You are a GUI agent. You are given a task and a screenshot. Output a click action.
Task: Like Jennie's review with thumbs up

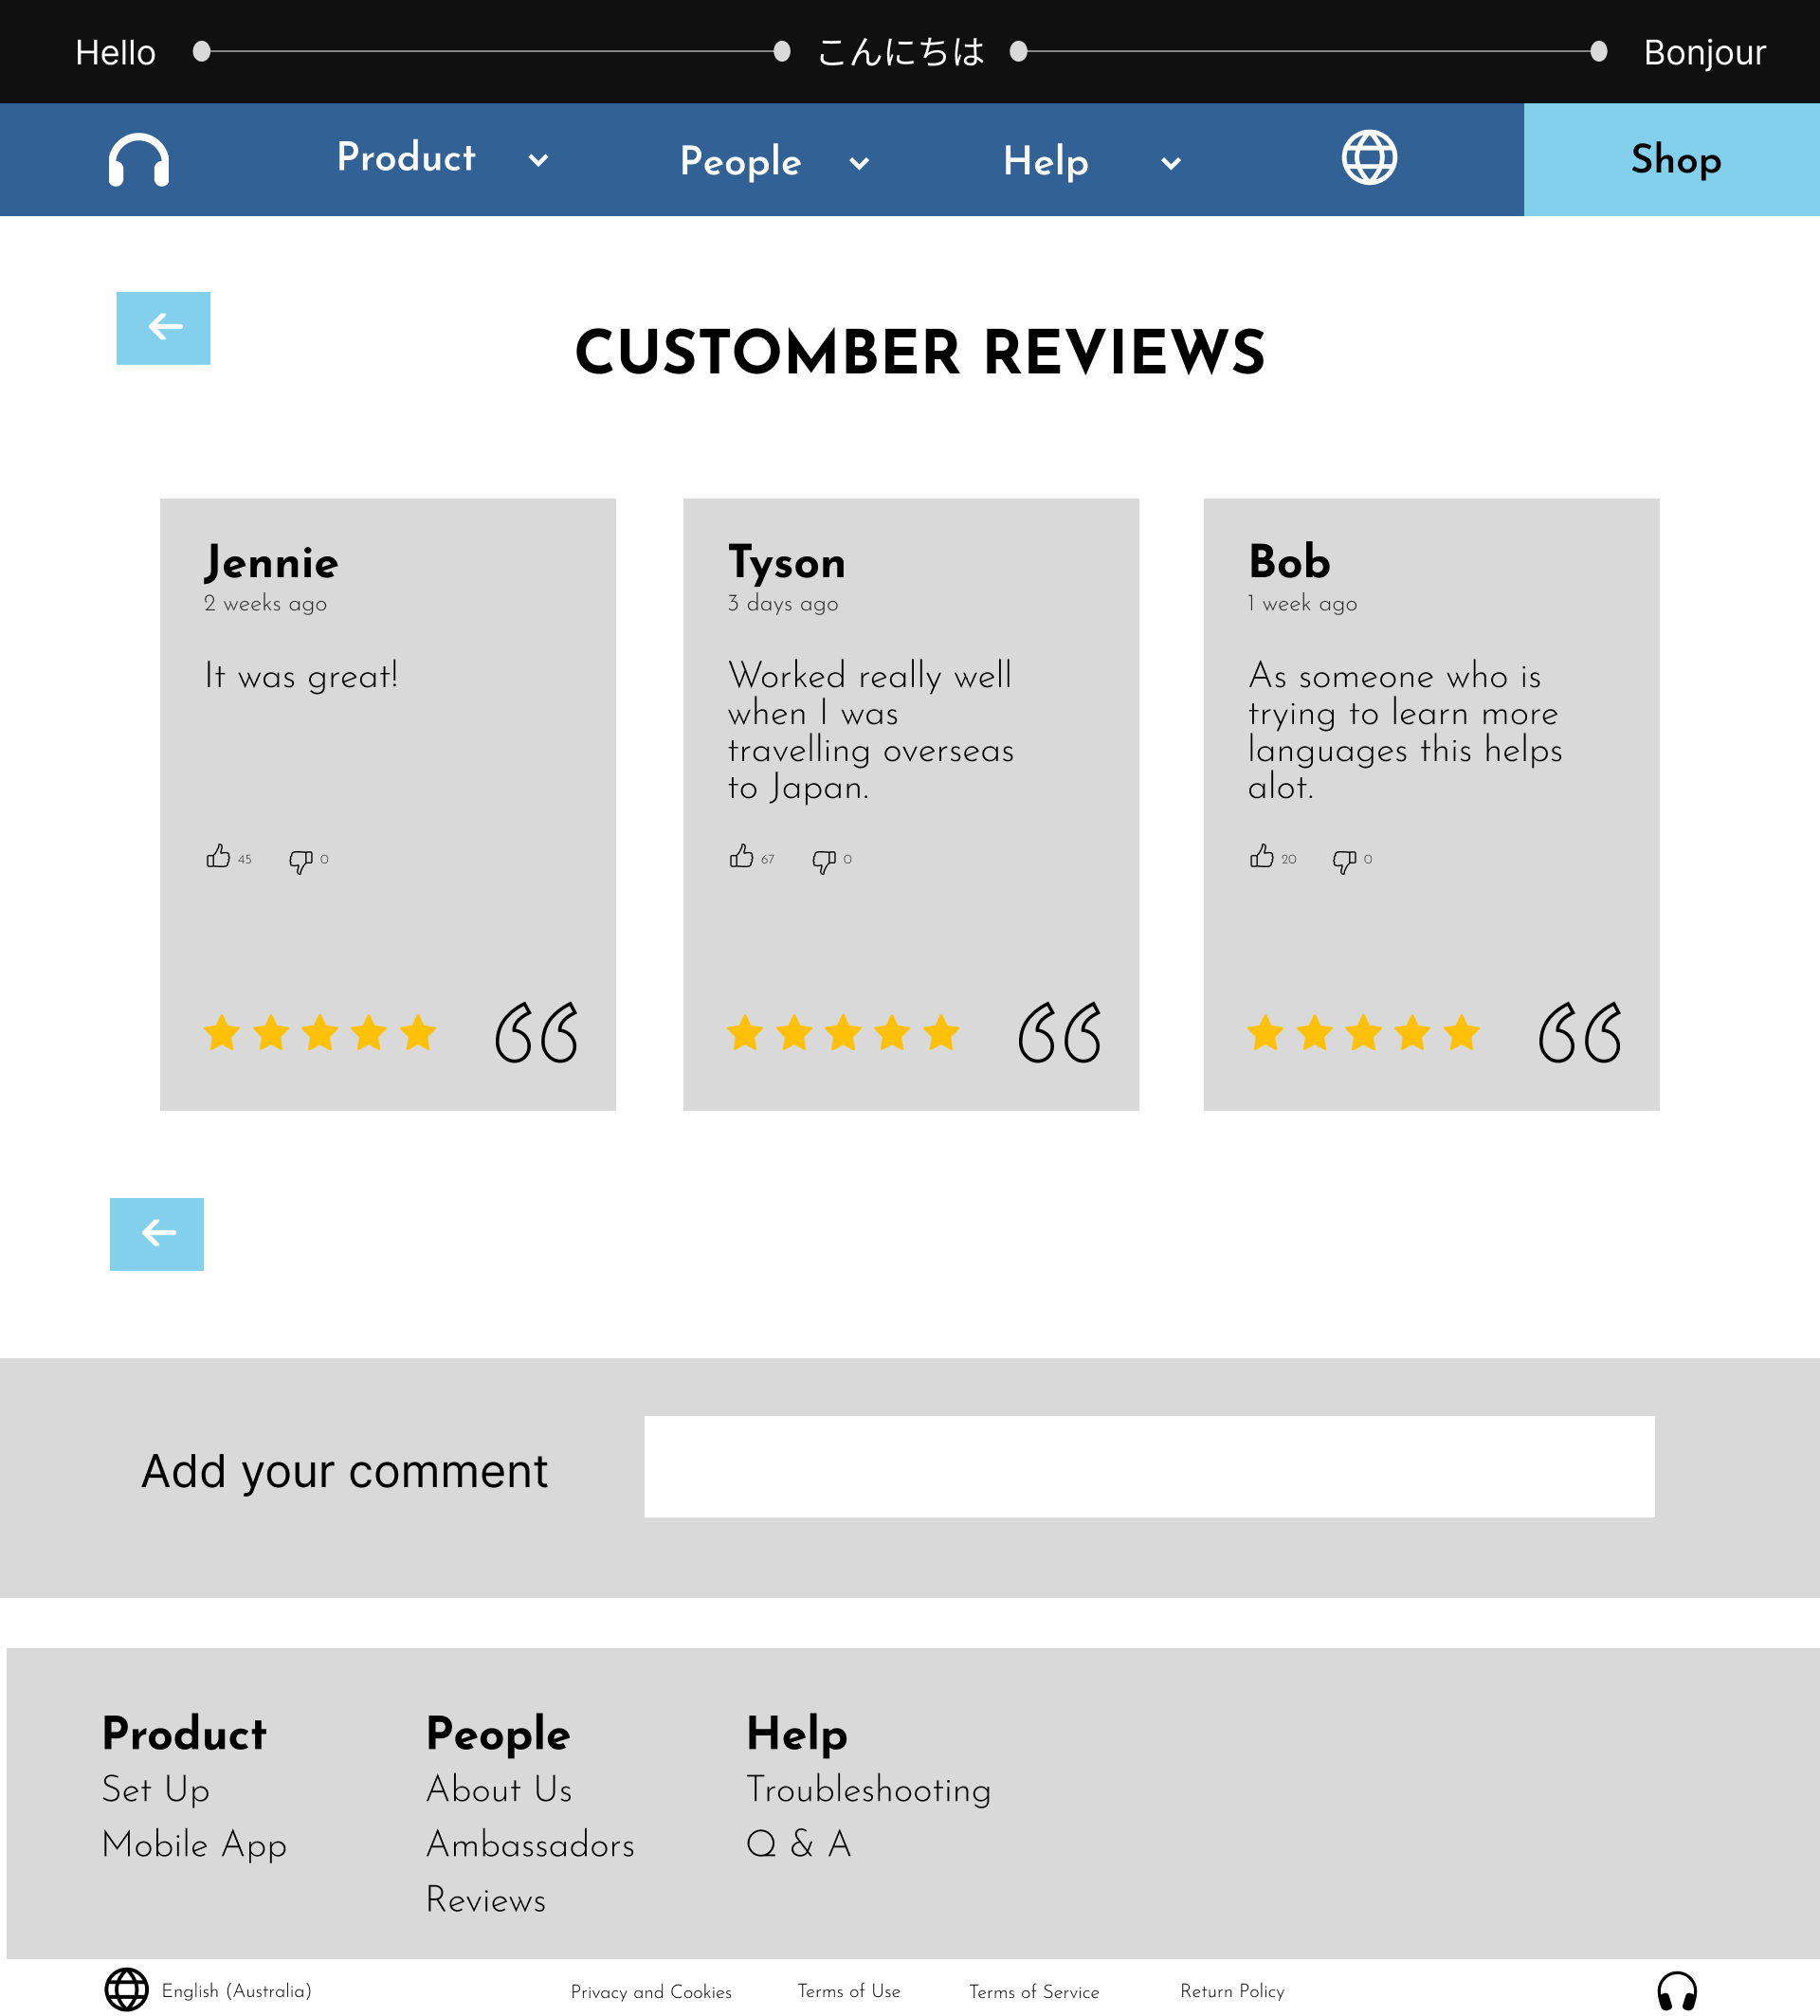pos(218,857)
